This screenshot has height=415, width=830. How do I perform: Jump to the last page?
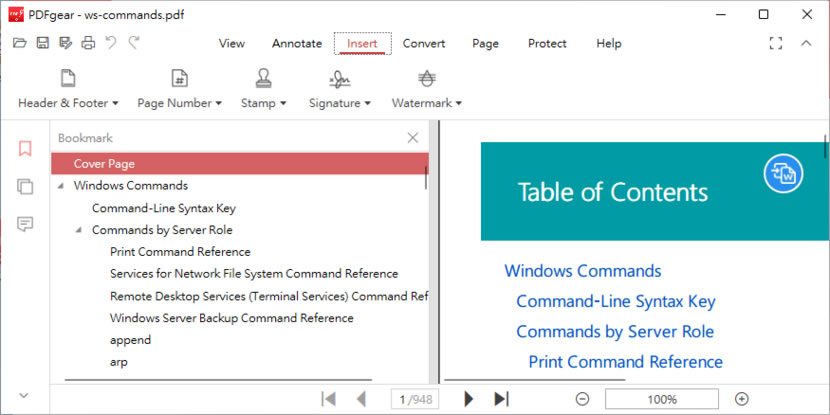(x=501, y=399)
